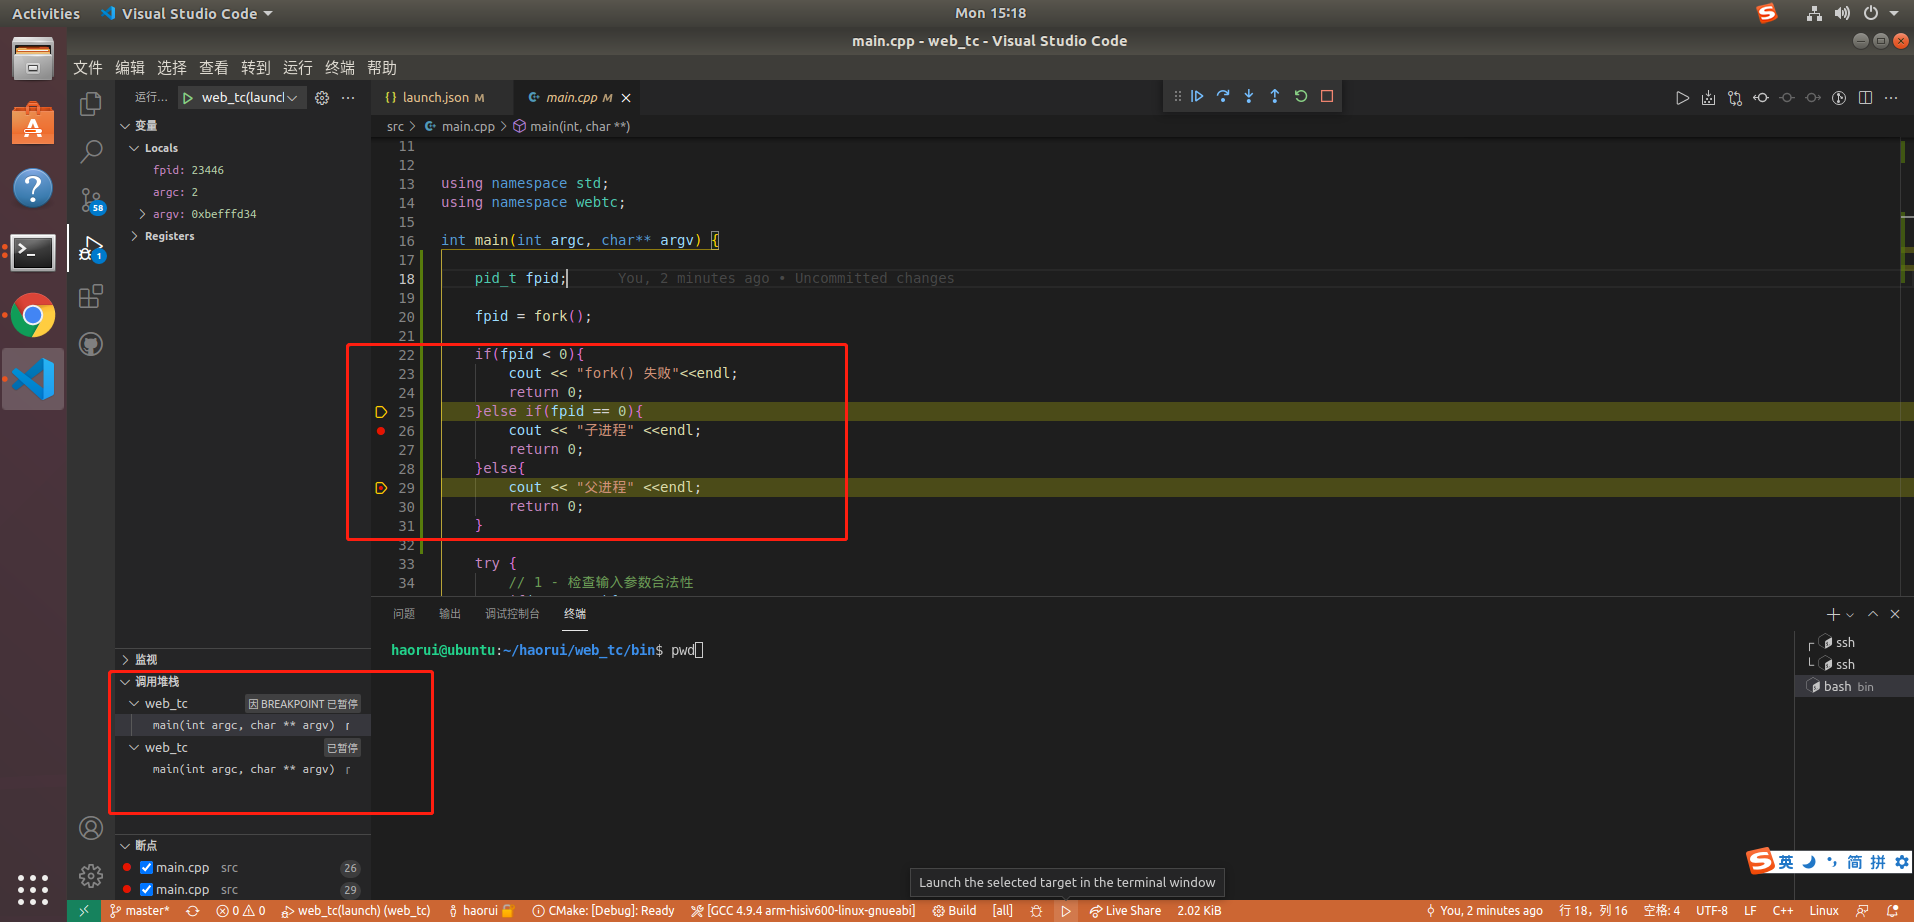This screenshot has height=922, width=1914.
Task: Step out in debug toolbar
Action: tap(1275, 96)
